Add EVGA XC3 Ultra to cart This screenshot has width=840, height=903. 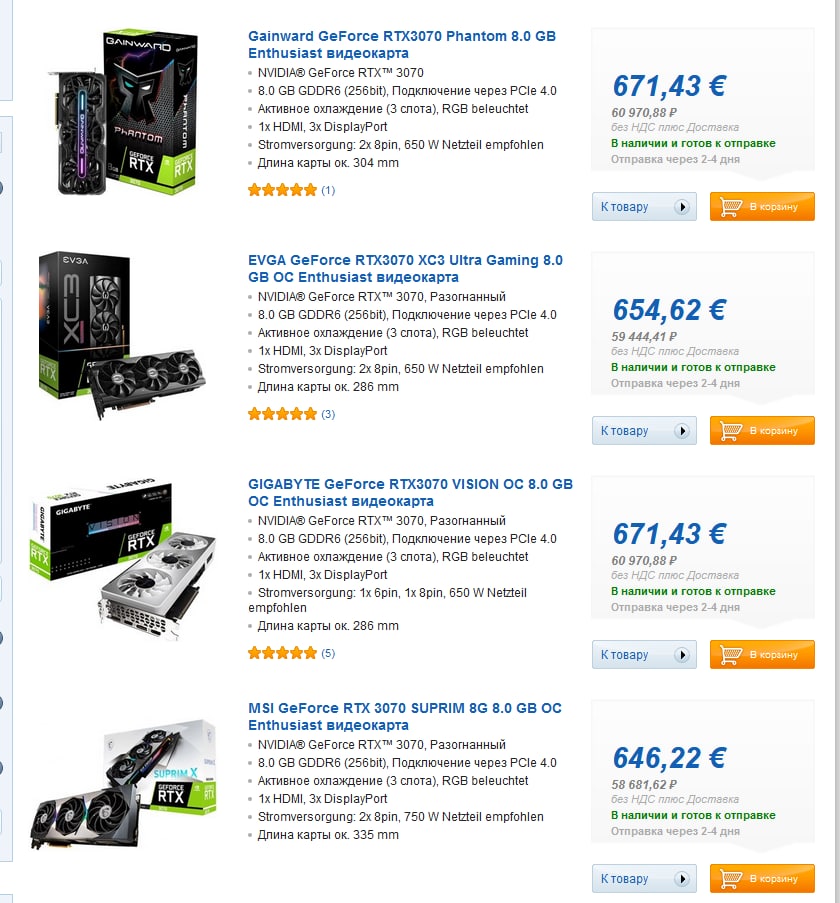pos(762,430)
